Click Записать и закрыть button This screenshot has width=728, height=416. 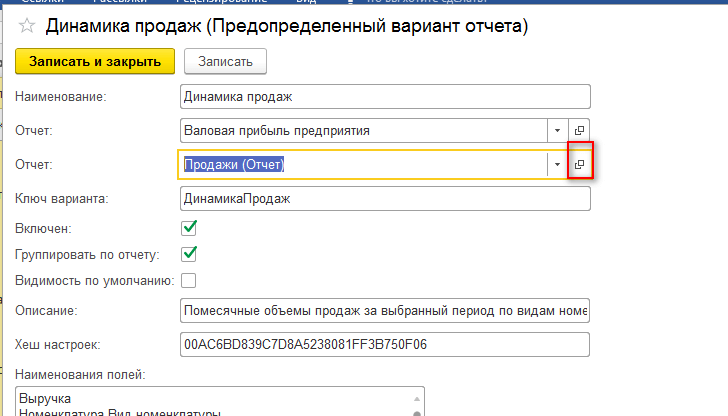tap(95, 61)
